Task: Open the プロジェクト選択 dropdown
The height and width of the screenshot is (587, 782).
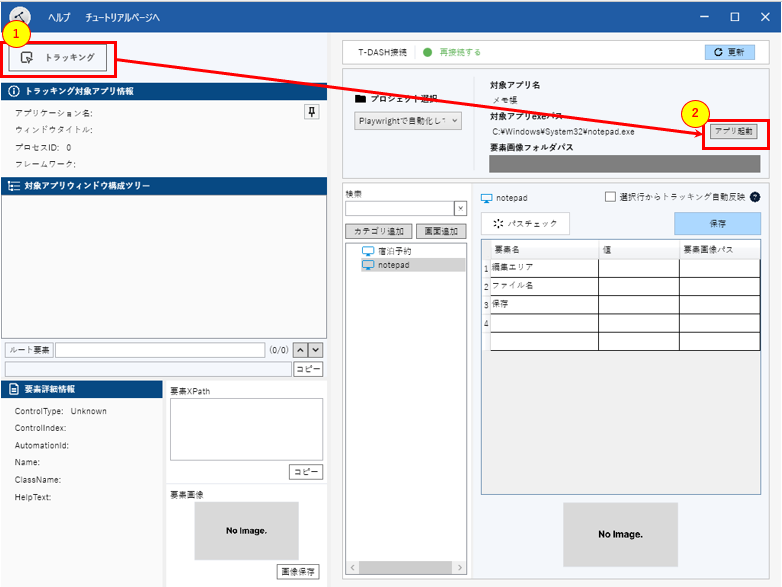Action: 408,121
